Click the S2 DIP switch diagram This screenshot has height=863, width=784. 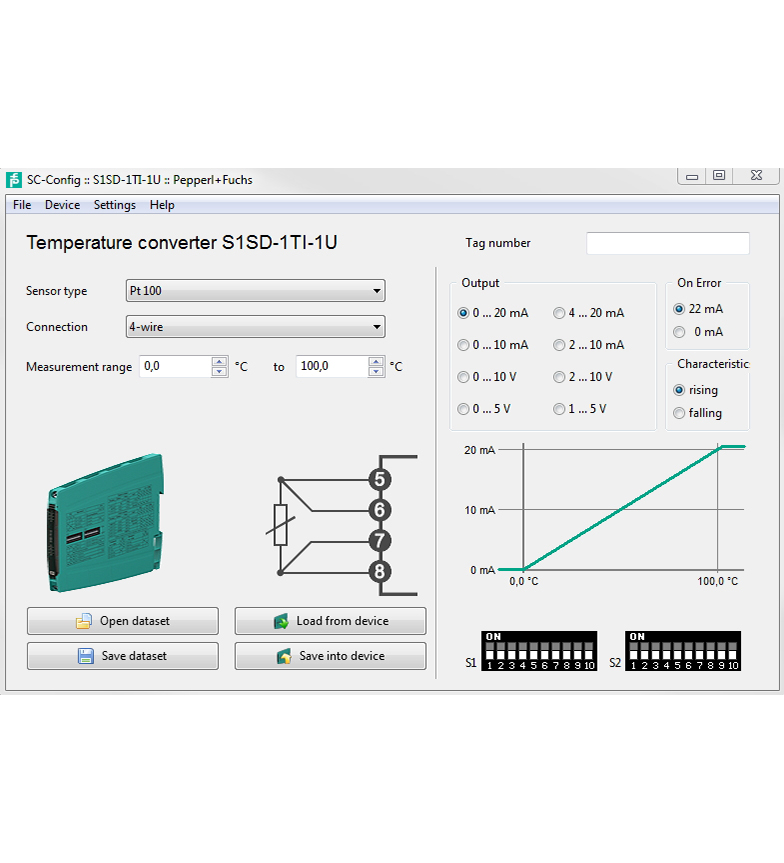point(683,651)
